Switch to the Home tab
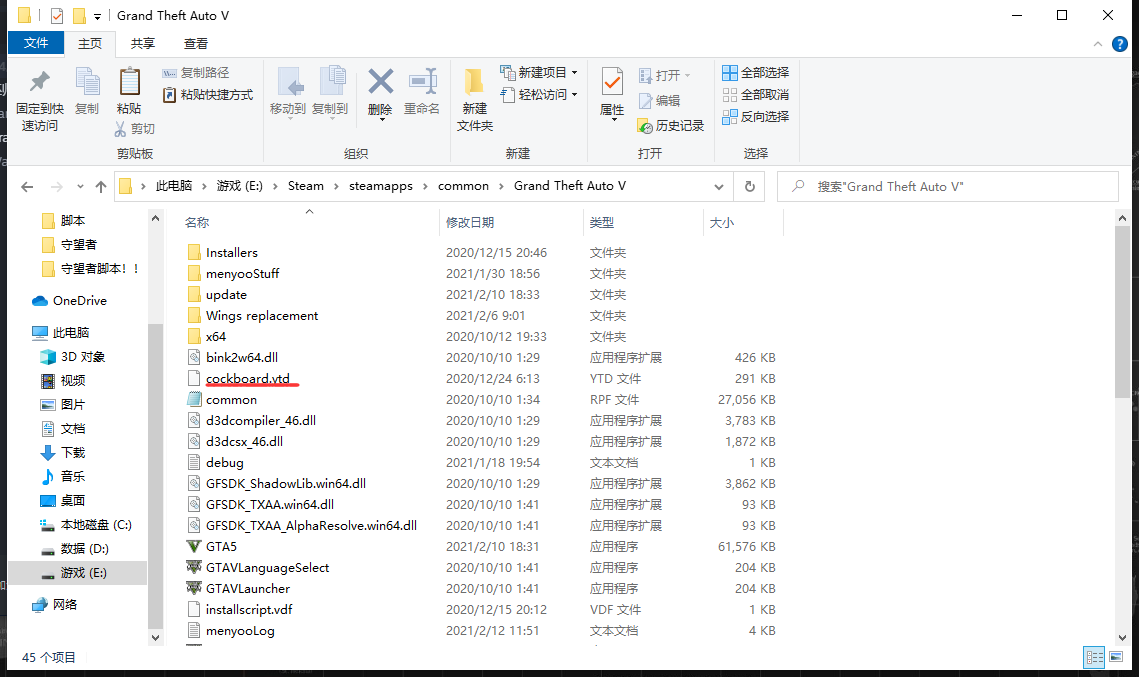 (90, 44)
